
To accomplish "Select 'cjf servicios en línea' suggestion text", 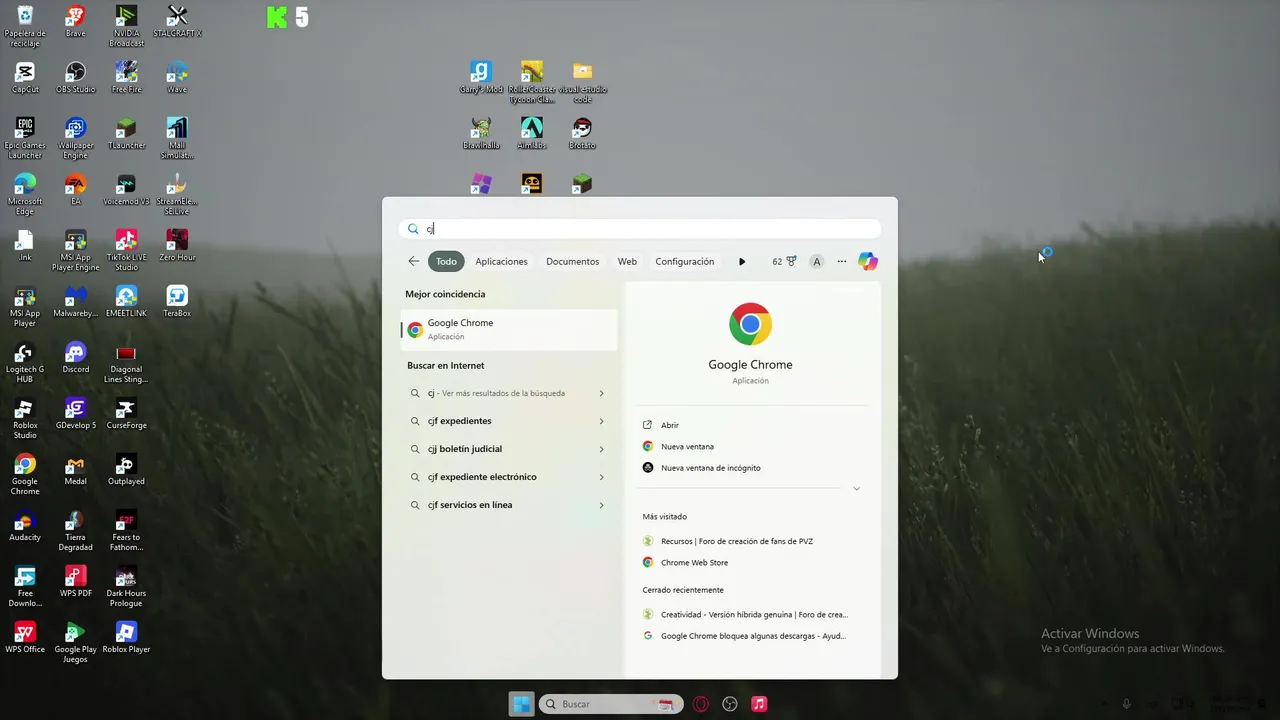I will coord(469,505).
